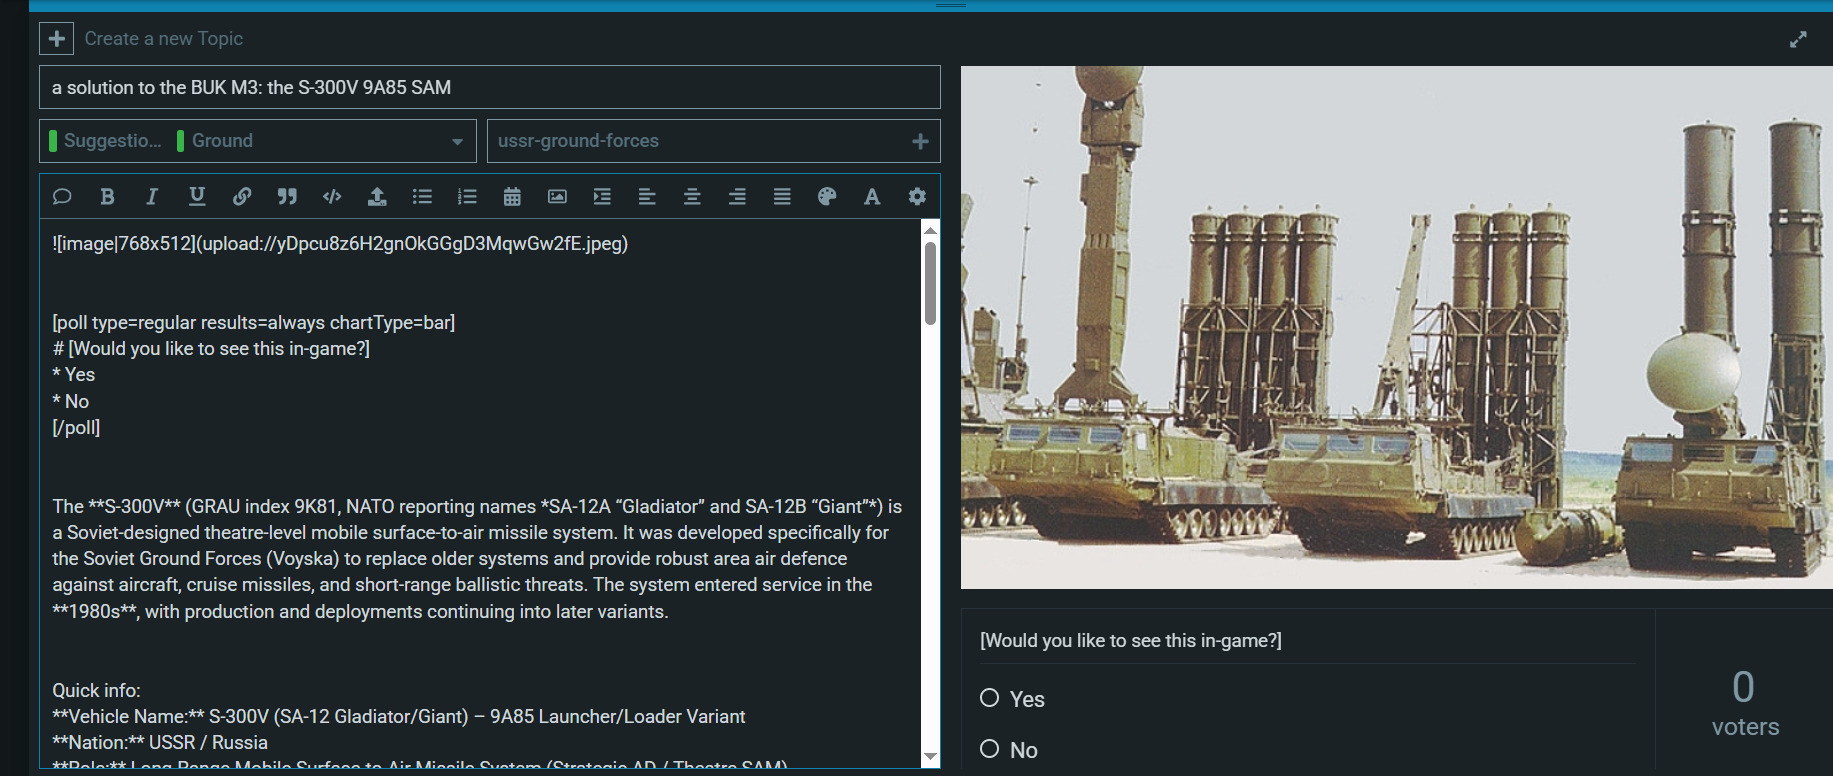Center align the selected text

(x=692, y=197)
